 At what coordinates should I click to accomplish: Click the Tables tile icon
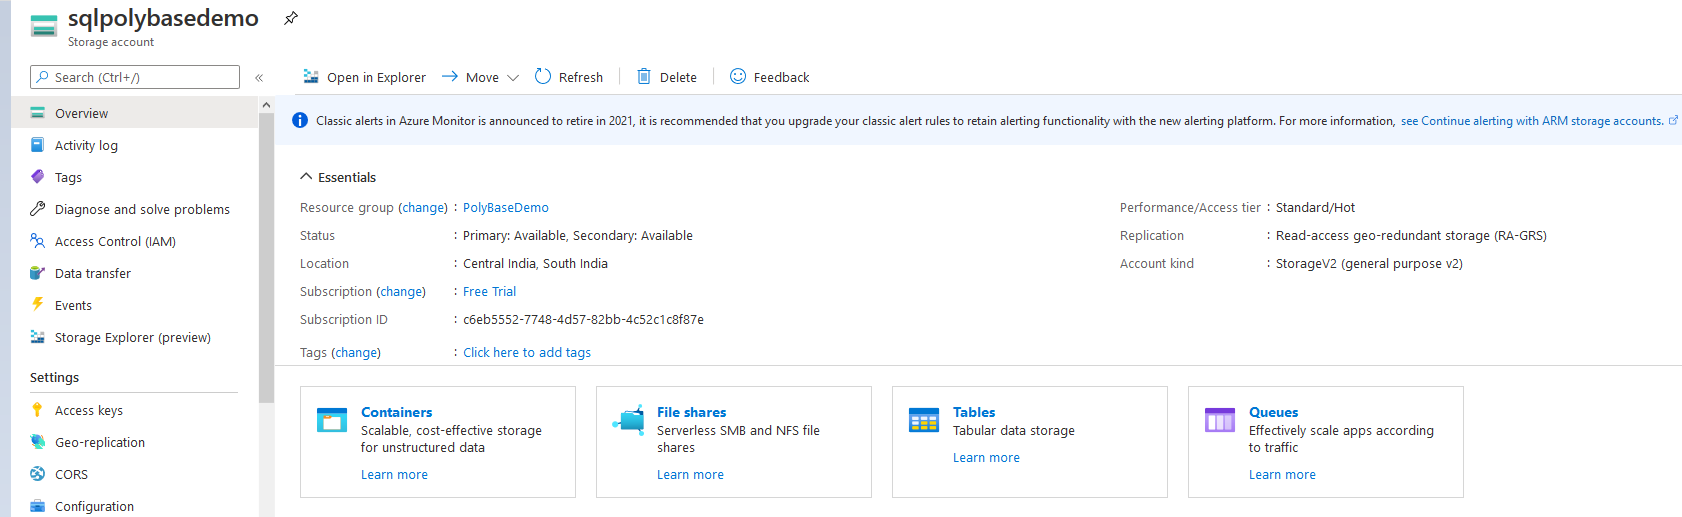click(924, 420)
